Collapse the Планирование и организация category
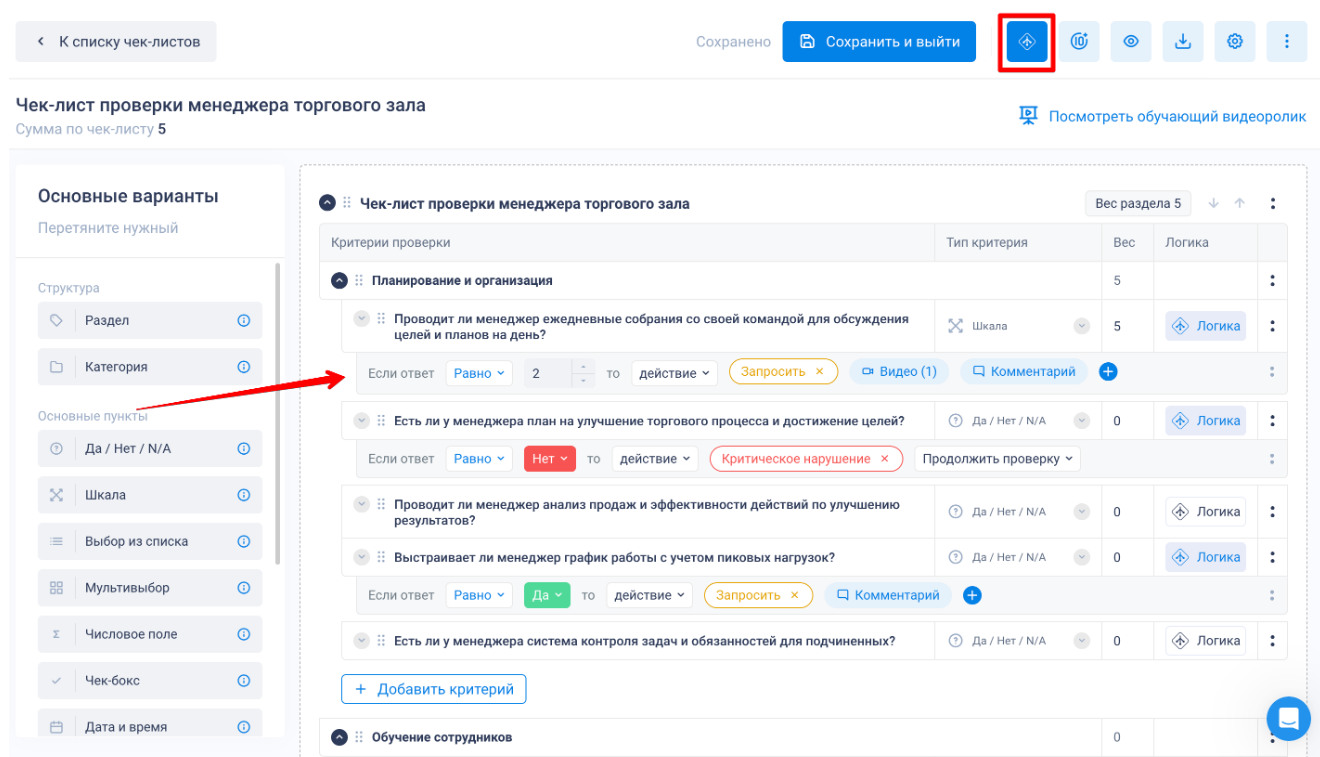1320x757 pixels. (339, 281)
